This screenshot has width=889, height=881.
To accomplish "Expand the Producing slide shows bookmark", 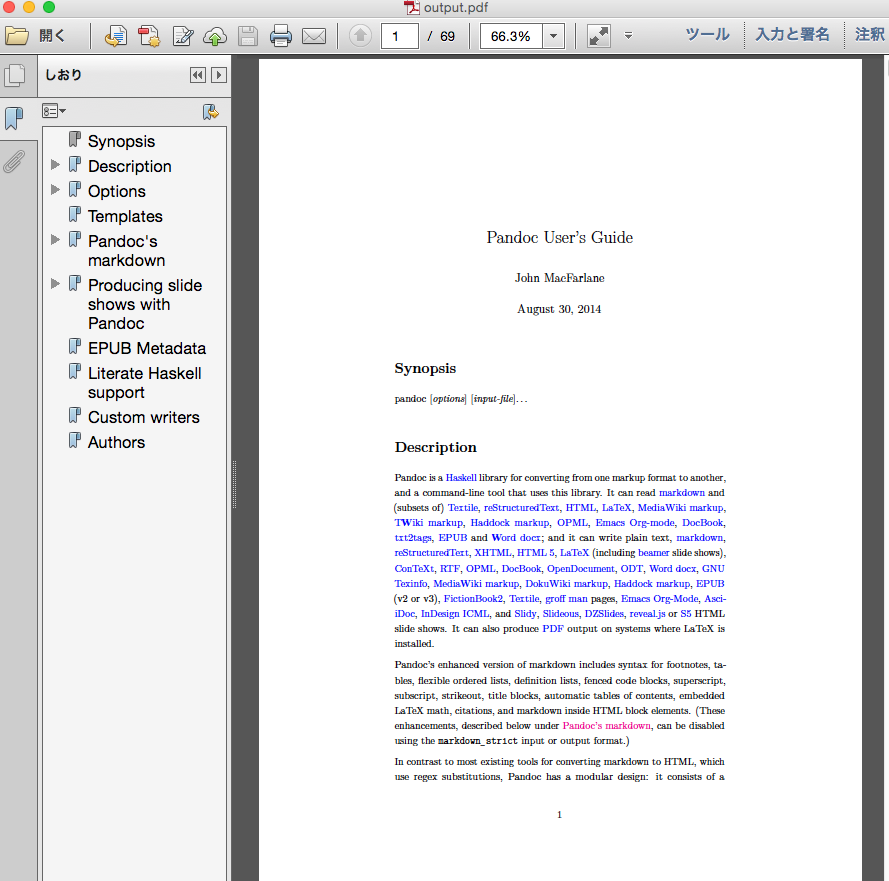I will click(55, 284).
